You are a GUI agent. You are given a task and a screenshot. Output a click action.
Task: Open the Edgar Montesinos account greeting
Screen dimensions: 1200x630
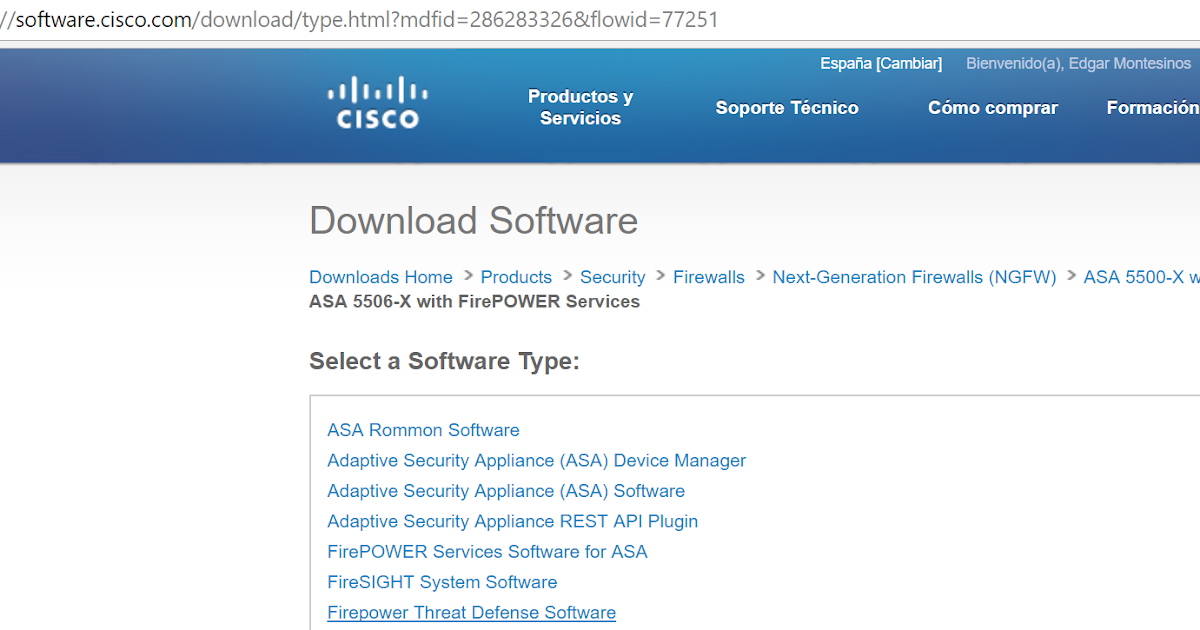1078,63
